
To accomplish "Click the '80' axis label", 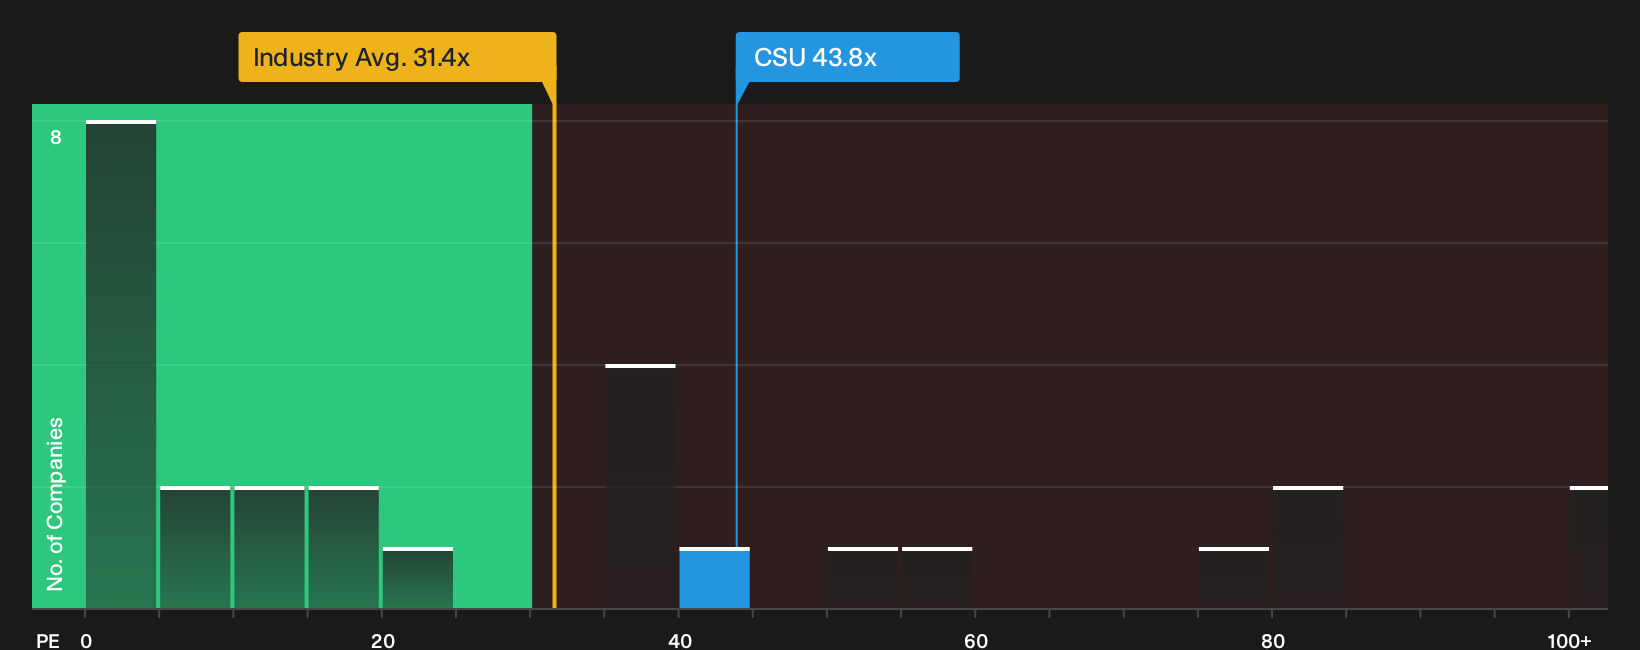I will [x=1272, y=640].
